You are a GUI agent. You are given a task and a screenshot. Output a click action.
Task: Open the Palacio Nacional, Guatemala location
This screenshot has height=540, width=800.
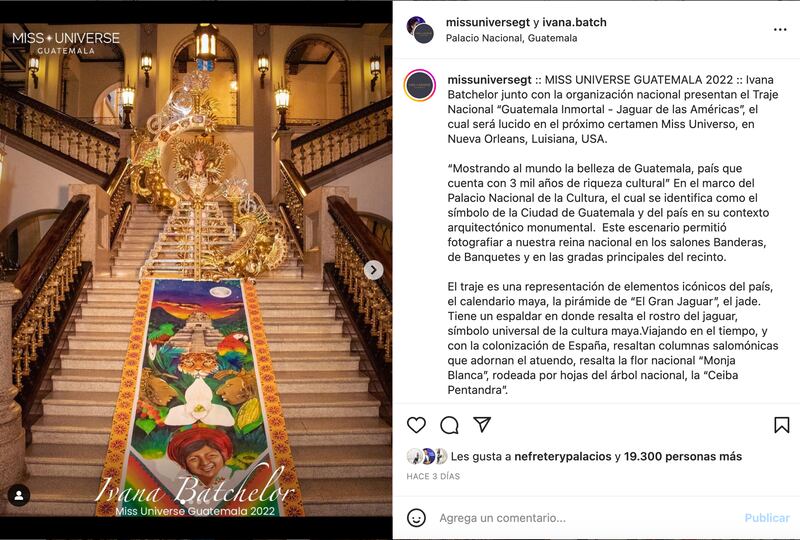click(511, 38)
